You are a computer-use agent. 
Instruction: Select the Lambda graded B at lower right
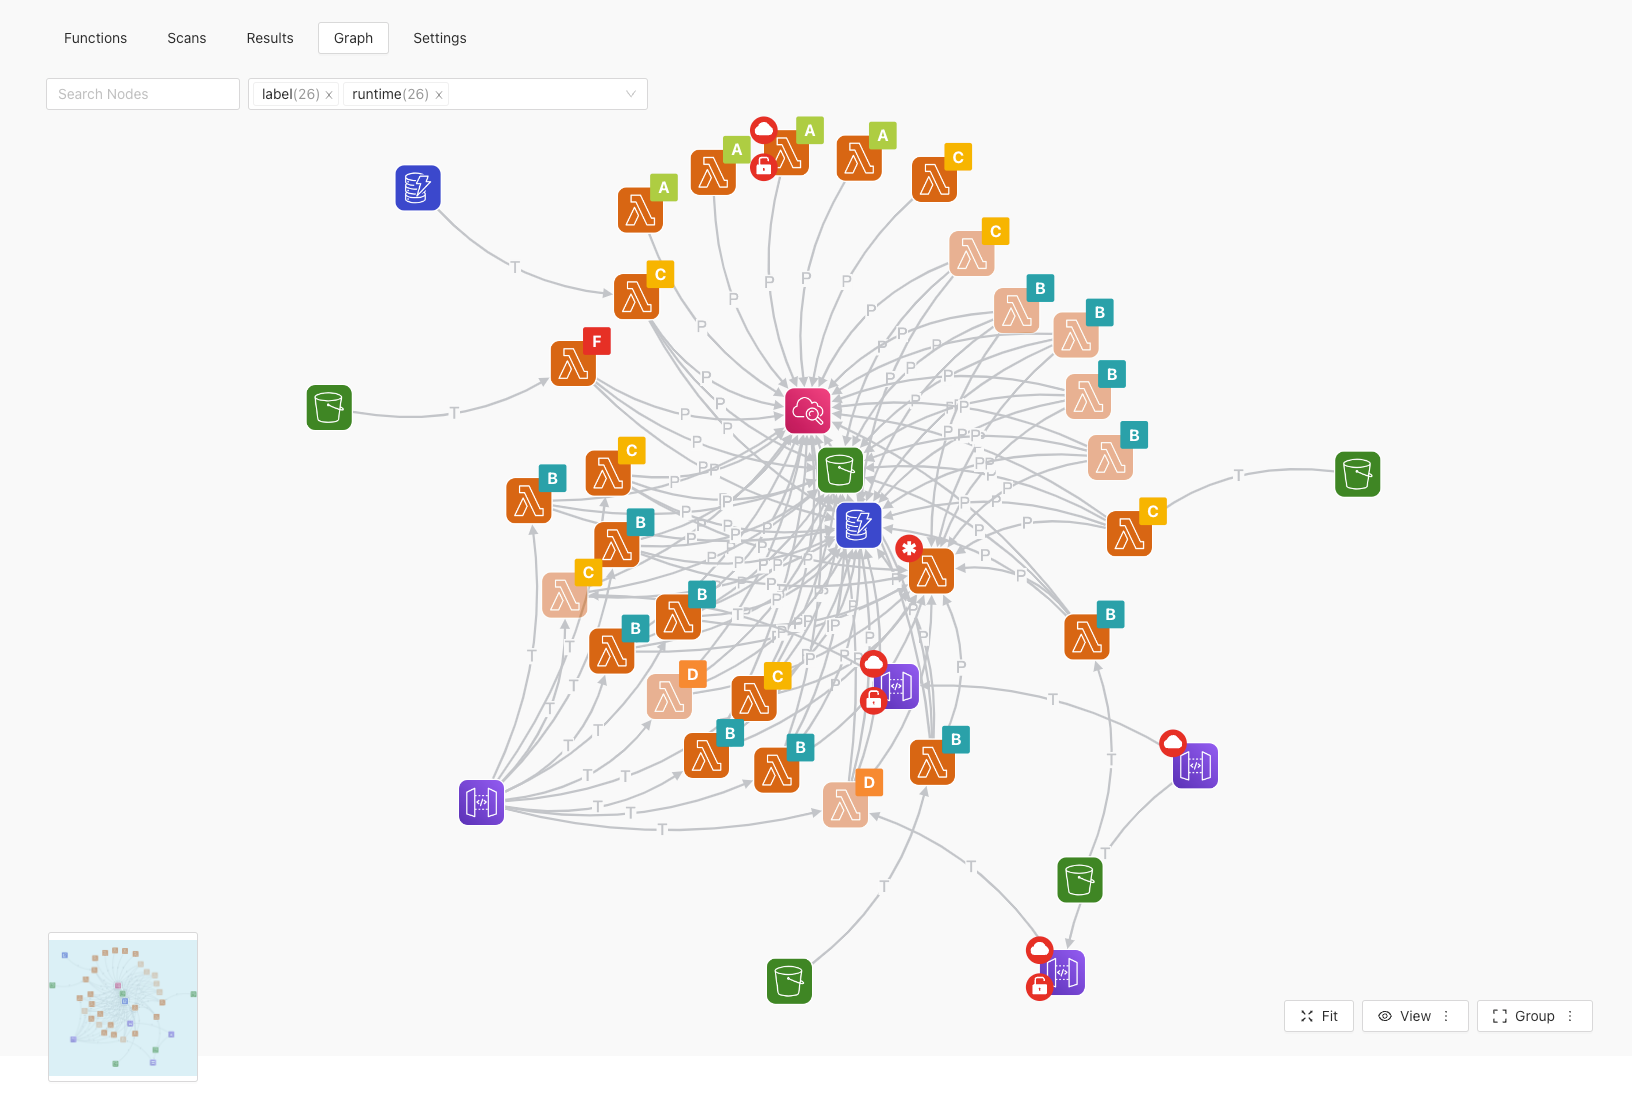(1087, 637)
